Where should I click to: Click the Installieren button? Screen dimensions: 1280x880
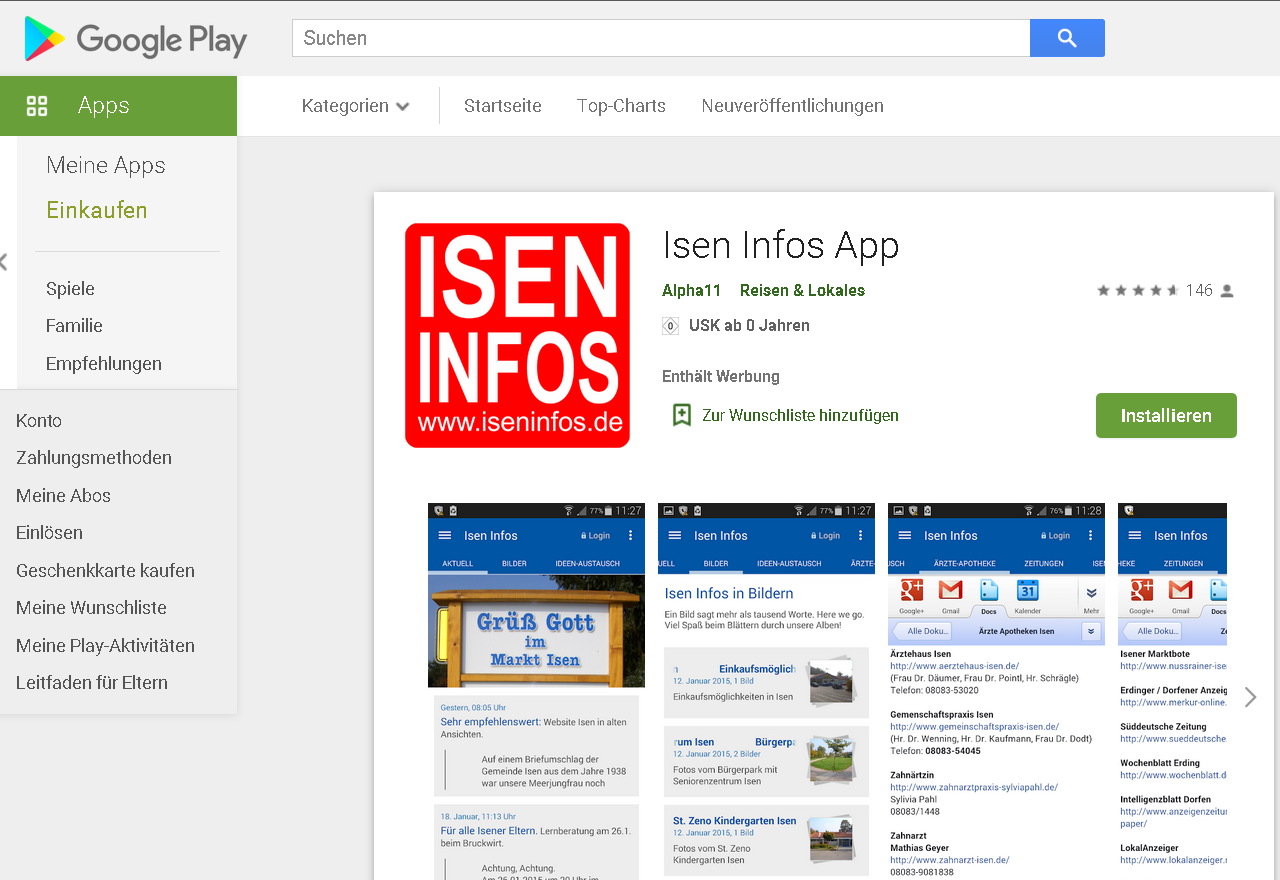pos(1166,415)
